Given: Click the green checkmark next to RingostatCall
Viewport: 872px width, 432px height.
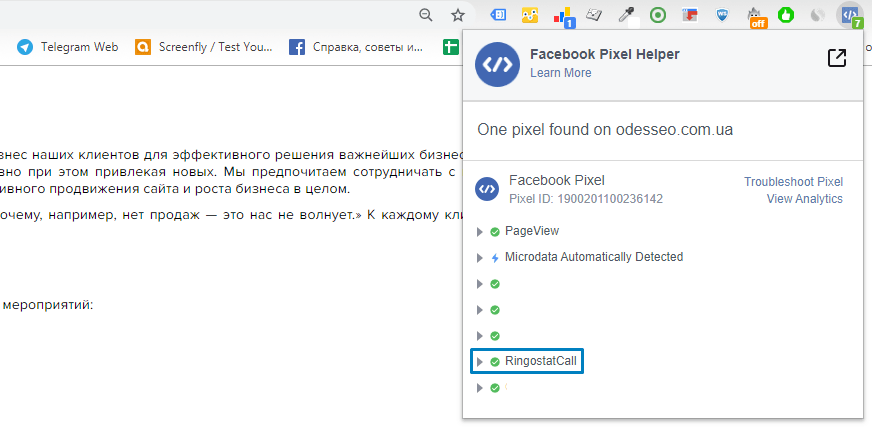Looking at the screenshot, I should click(x=495, y=363).
